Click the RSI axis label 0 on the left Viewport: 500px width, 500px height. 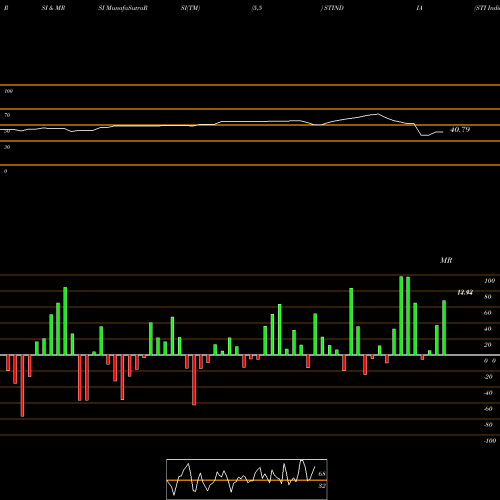pyautogui.click(x=5, y=171)
